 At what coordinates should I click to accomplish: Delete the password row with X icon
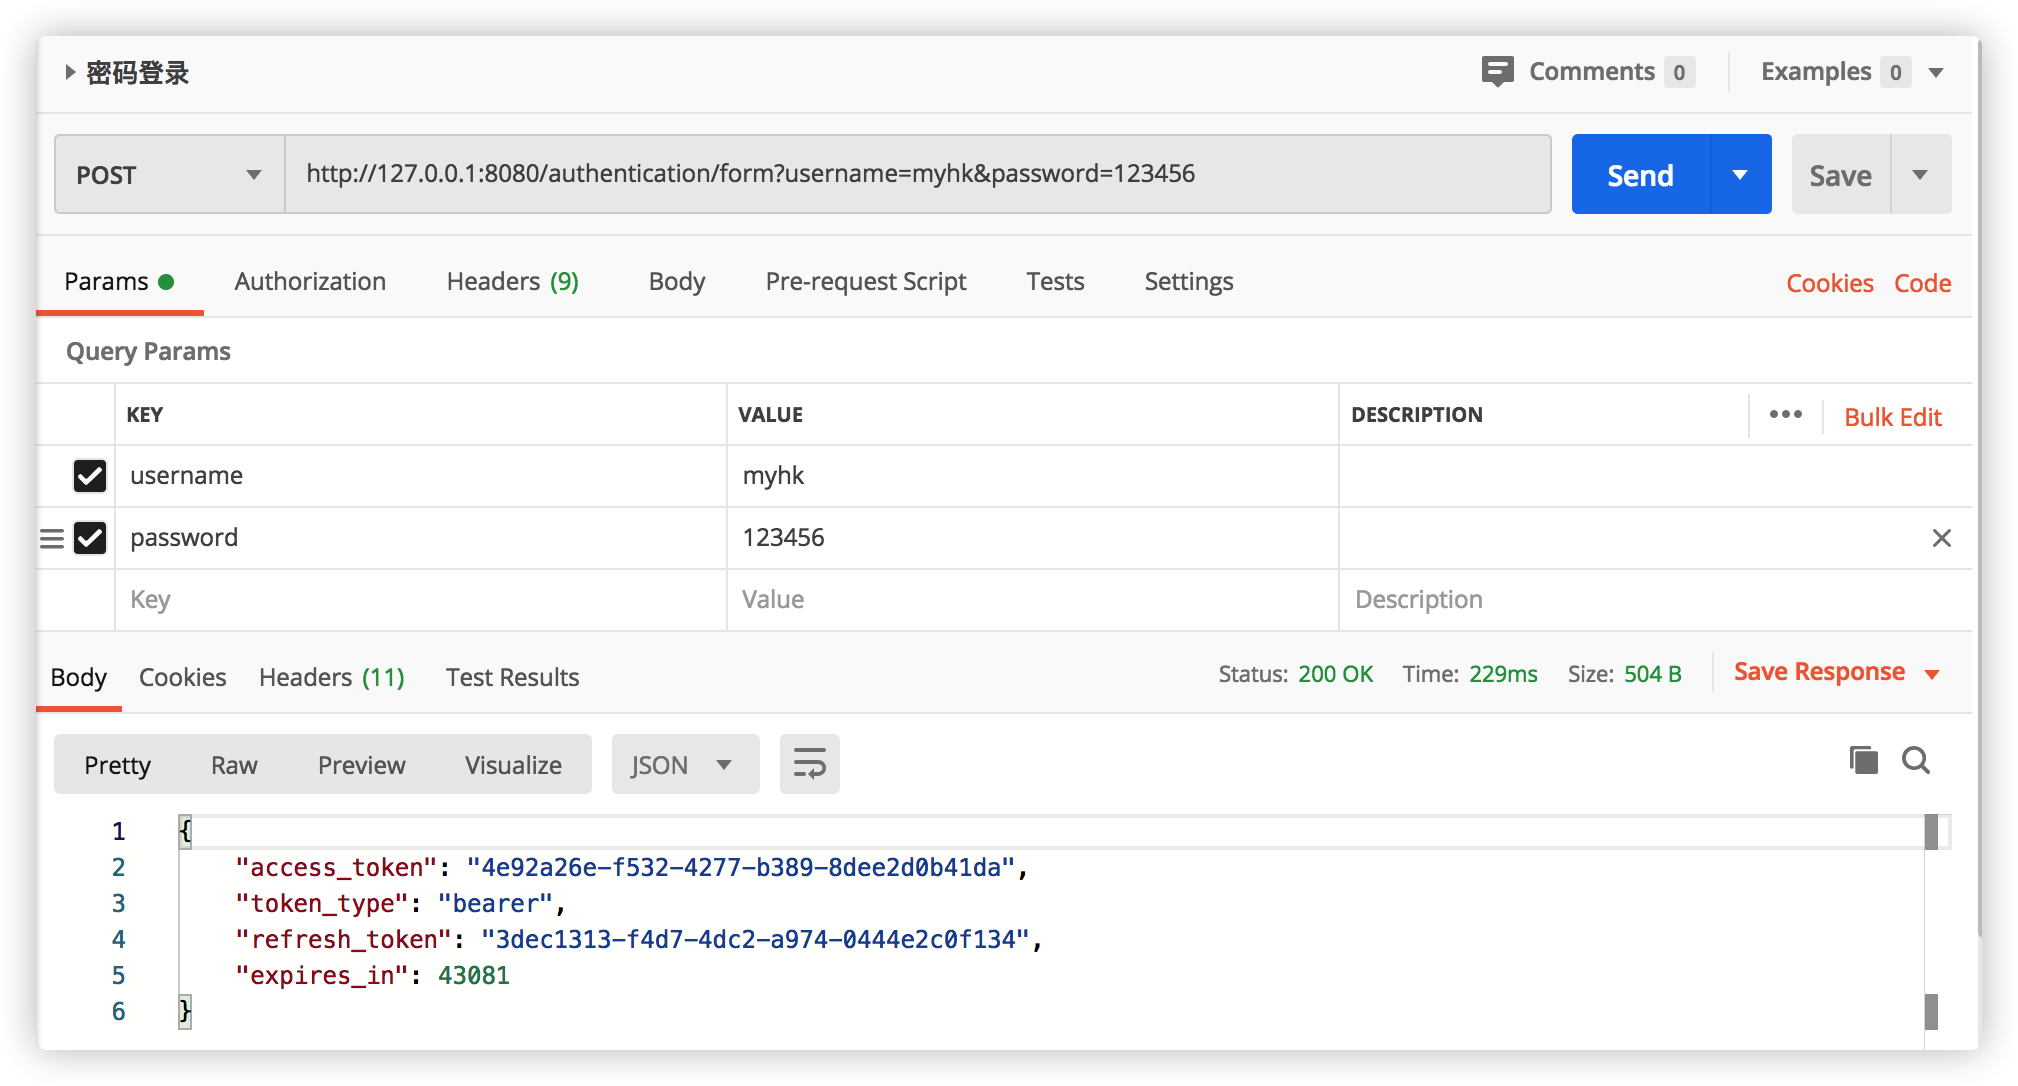[x=1941, y=538]
